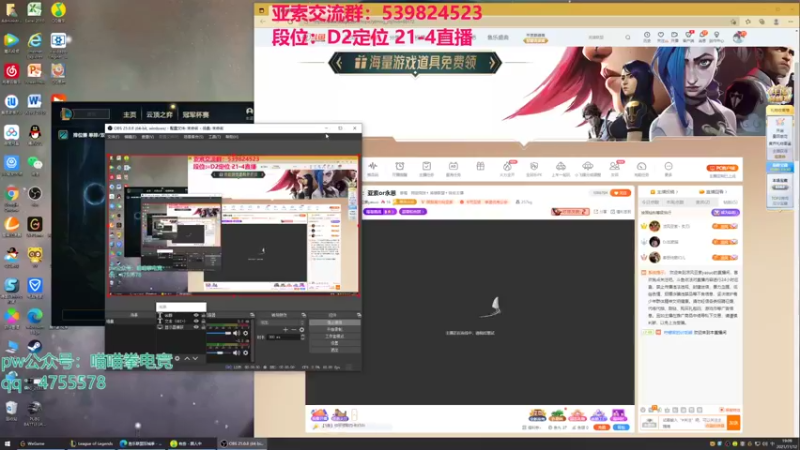The image size is (800, 450).
Task: Adjust the second OBS mixer volume slider
Action: coord(219,353)
